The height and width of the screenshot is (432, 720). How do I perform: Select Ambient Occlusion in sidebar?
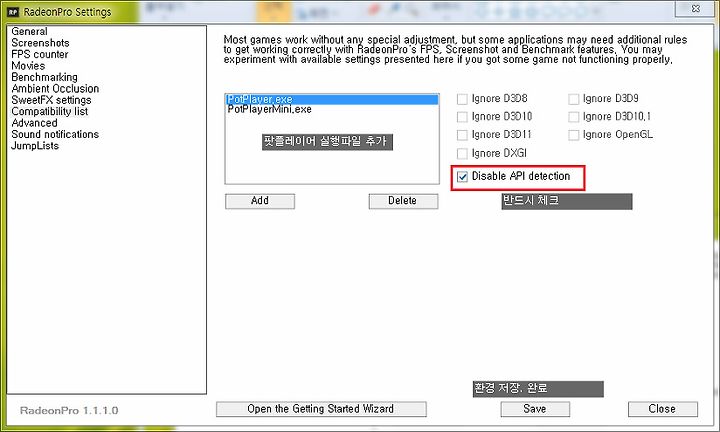click(55, 89)
